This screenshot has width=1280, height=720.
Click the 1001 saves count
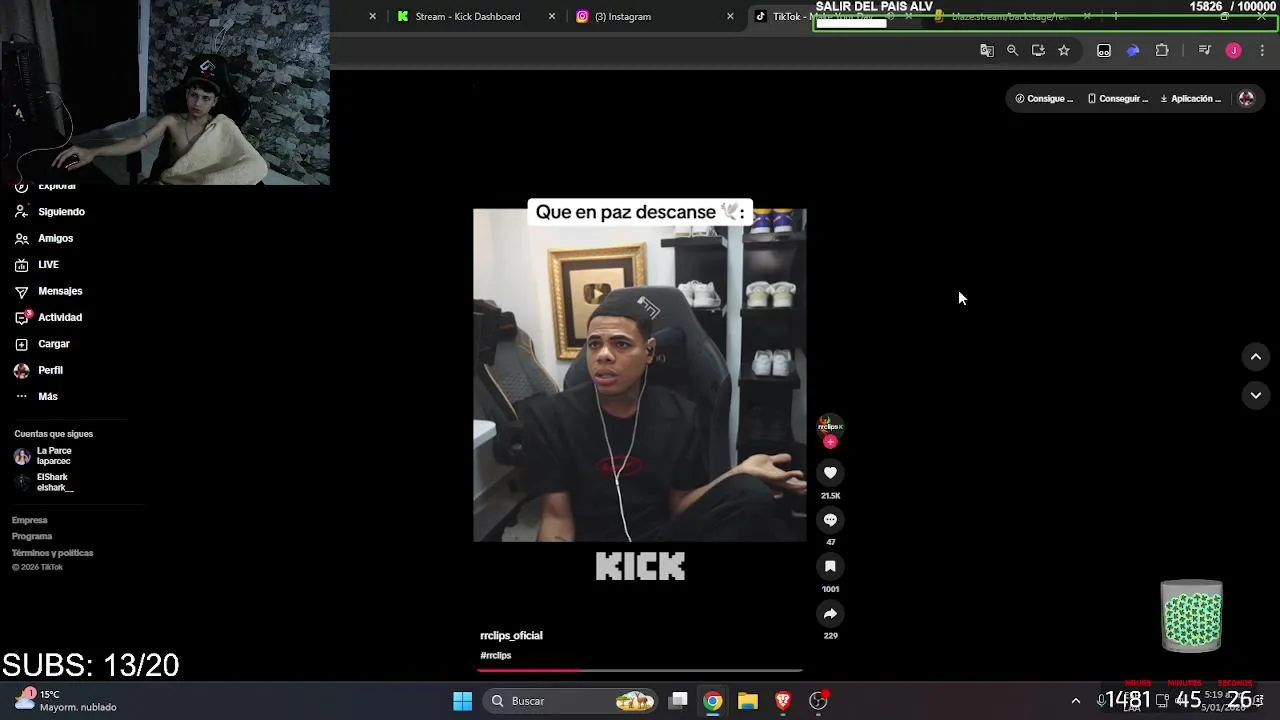click(x=830, y=589)
